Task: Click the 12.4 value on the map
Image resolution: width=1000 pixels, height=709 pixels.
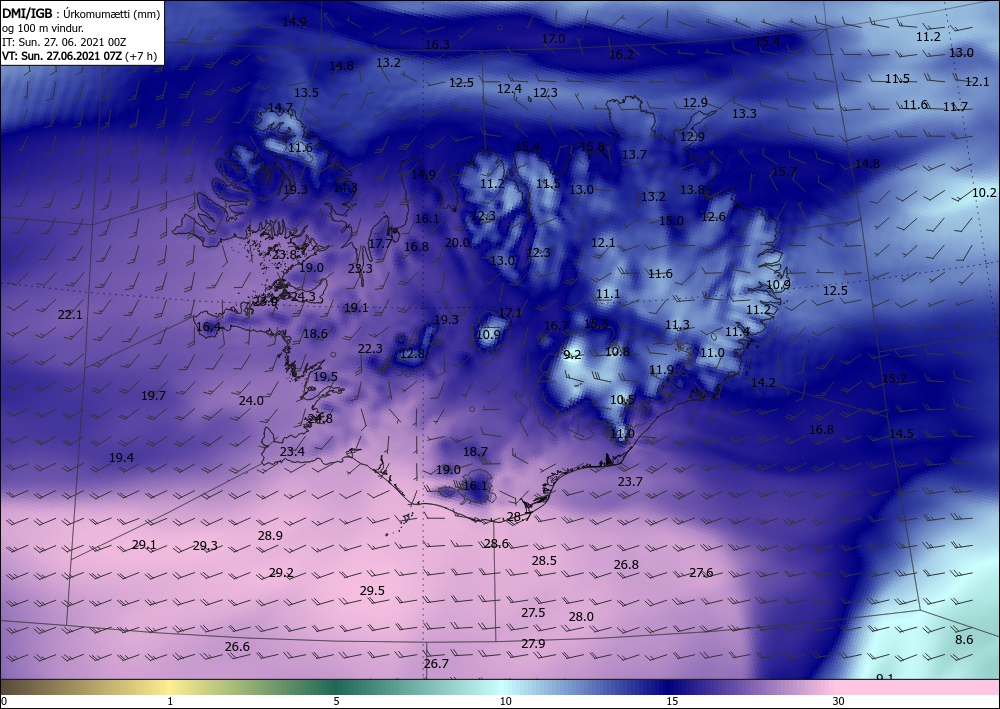Action: [509, 89]
